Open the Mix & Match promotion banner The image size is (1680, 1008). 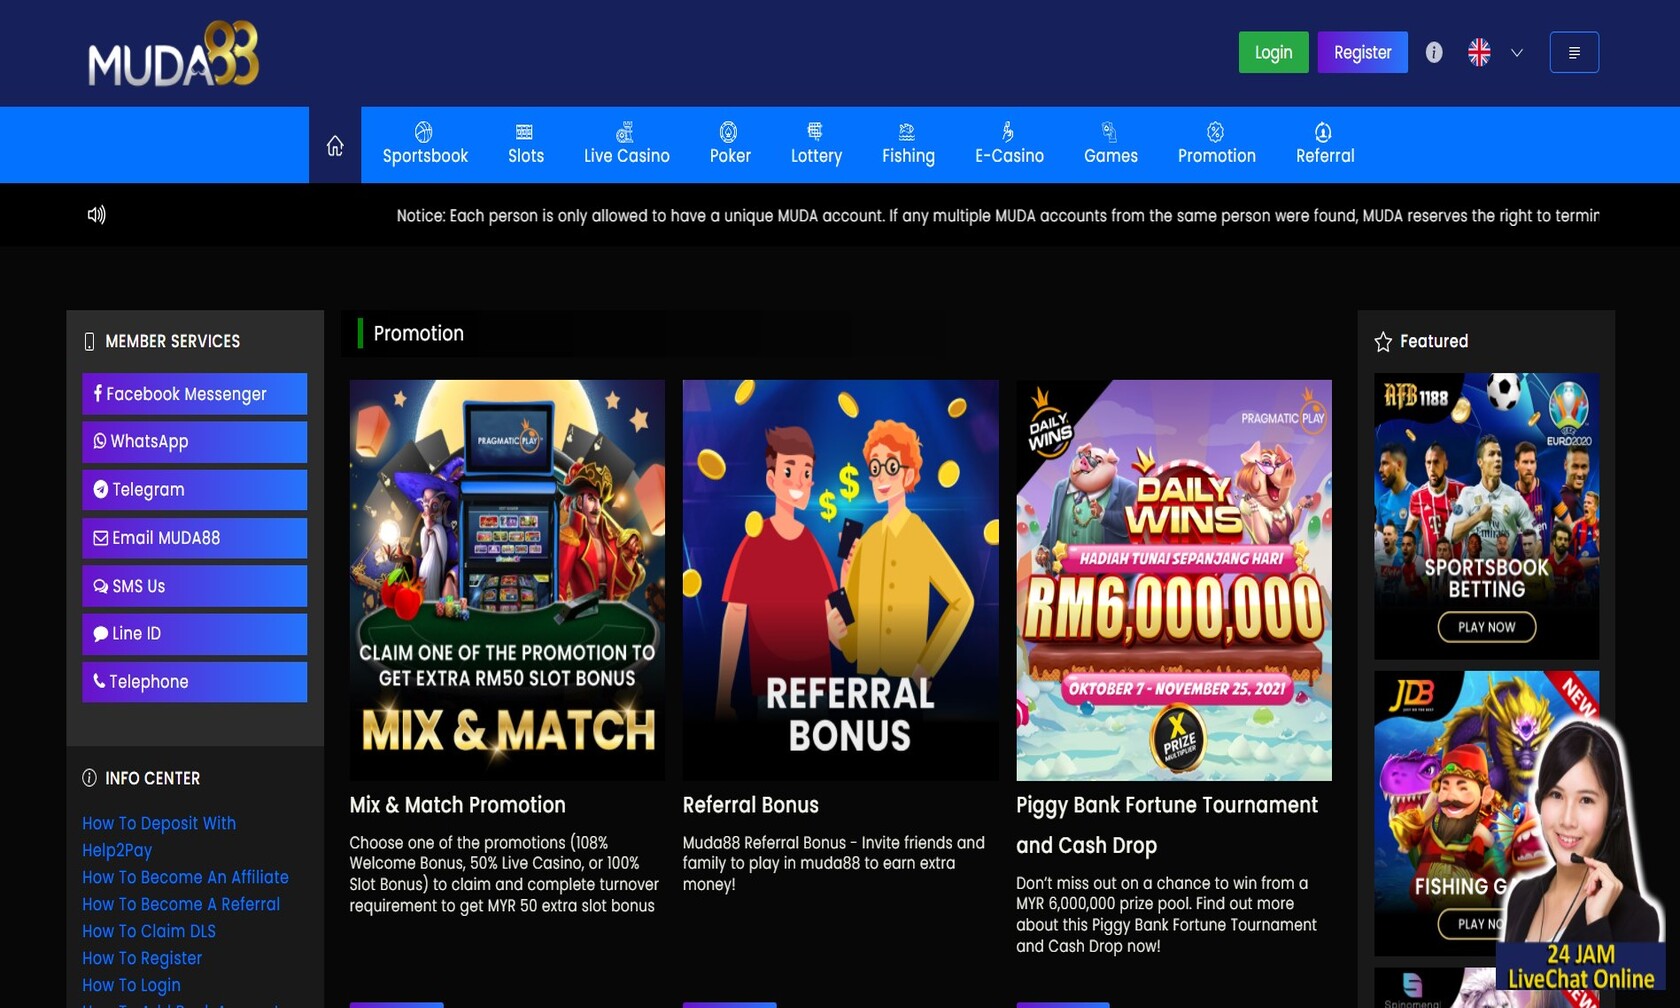(x=507, y=580)
